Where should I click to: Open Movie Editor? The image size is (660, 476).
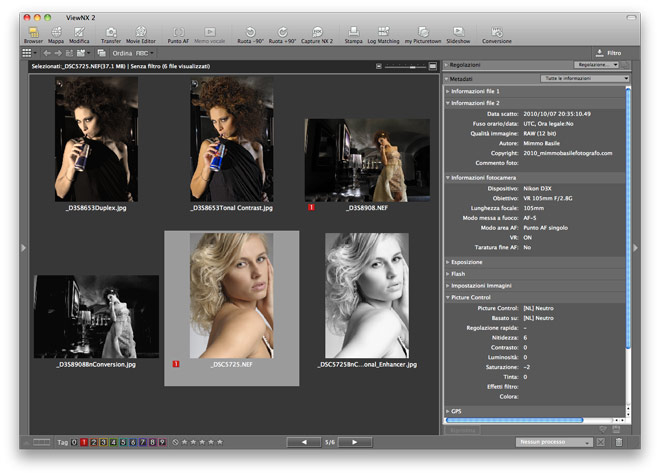141,32
